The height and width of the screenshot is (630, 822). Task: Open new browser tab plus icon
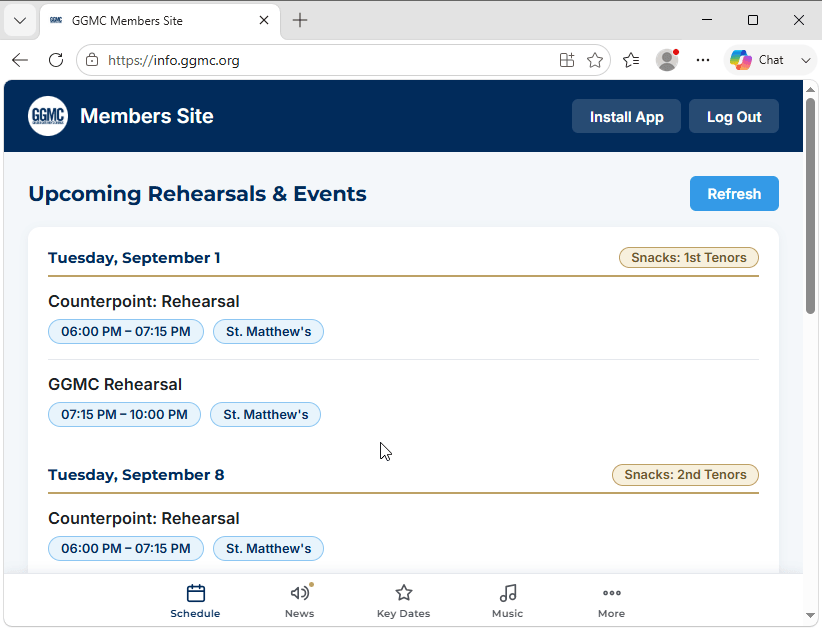(x=300, y=20)
